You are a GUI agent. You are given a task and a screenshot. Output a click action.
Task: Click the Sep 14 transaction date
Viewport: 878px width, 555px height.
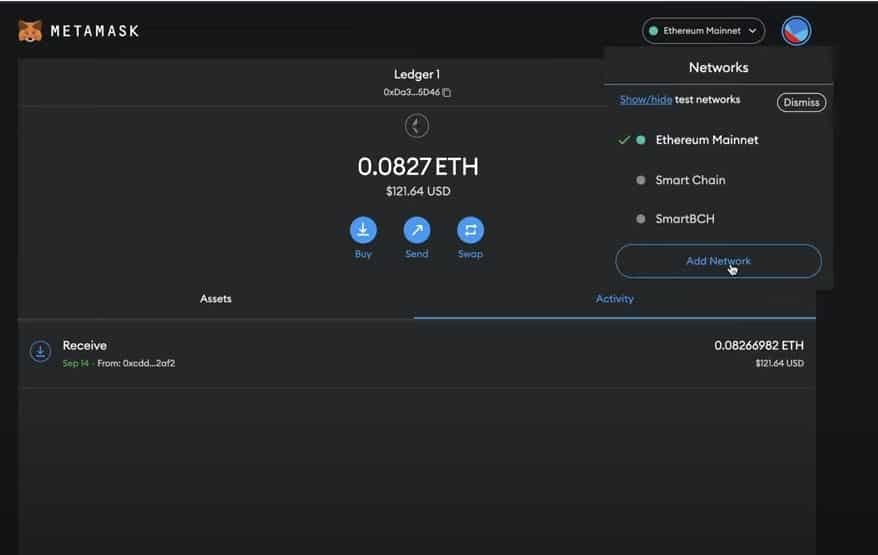click(x=76, y=363)
